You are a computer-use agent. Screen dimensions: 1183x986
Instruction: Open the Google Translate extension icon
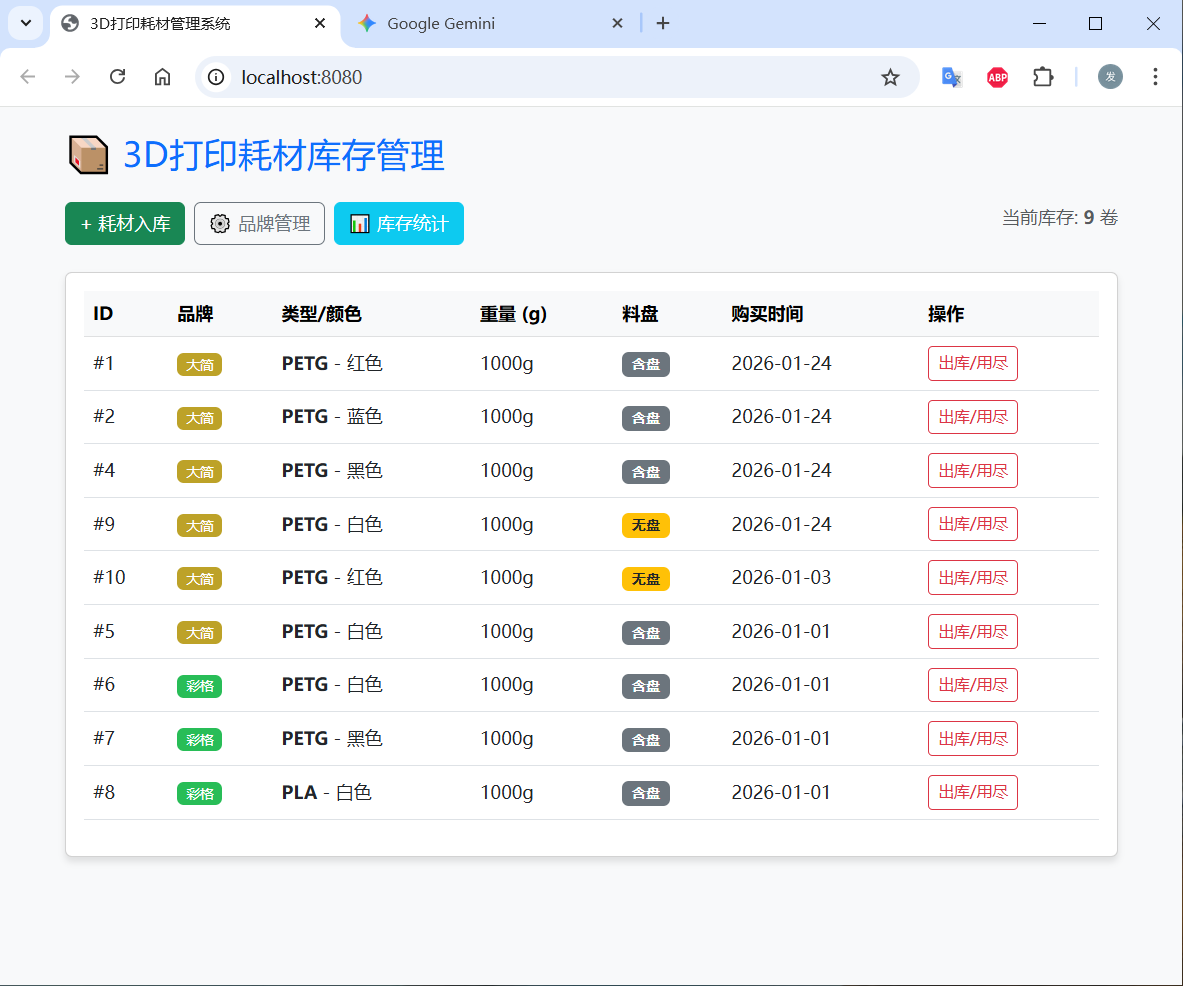coord(951,77)
